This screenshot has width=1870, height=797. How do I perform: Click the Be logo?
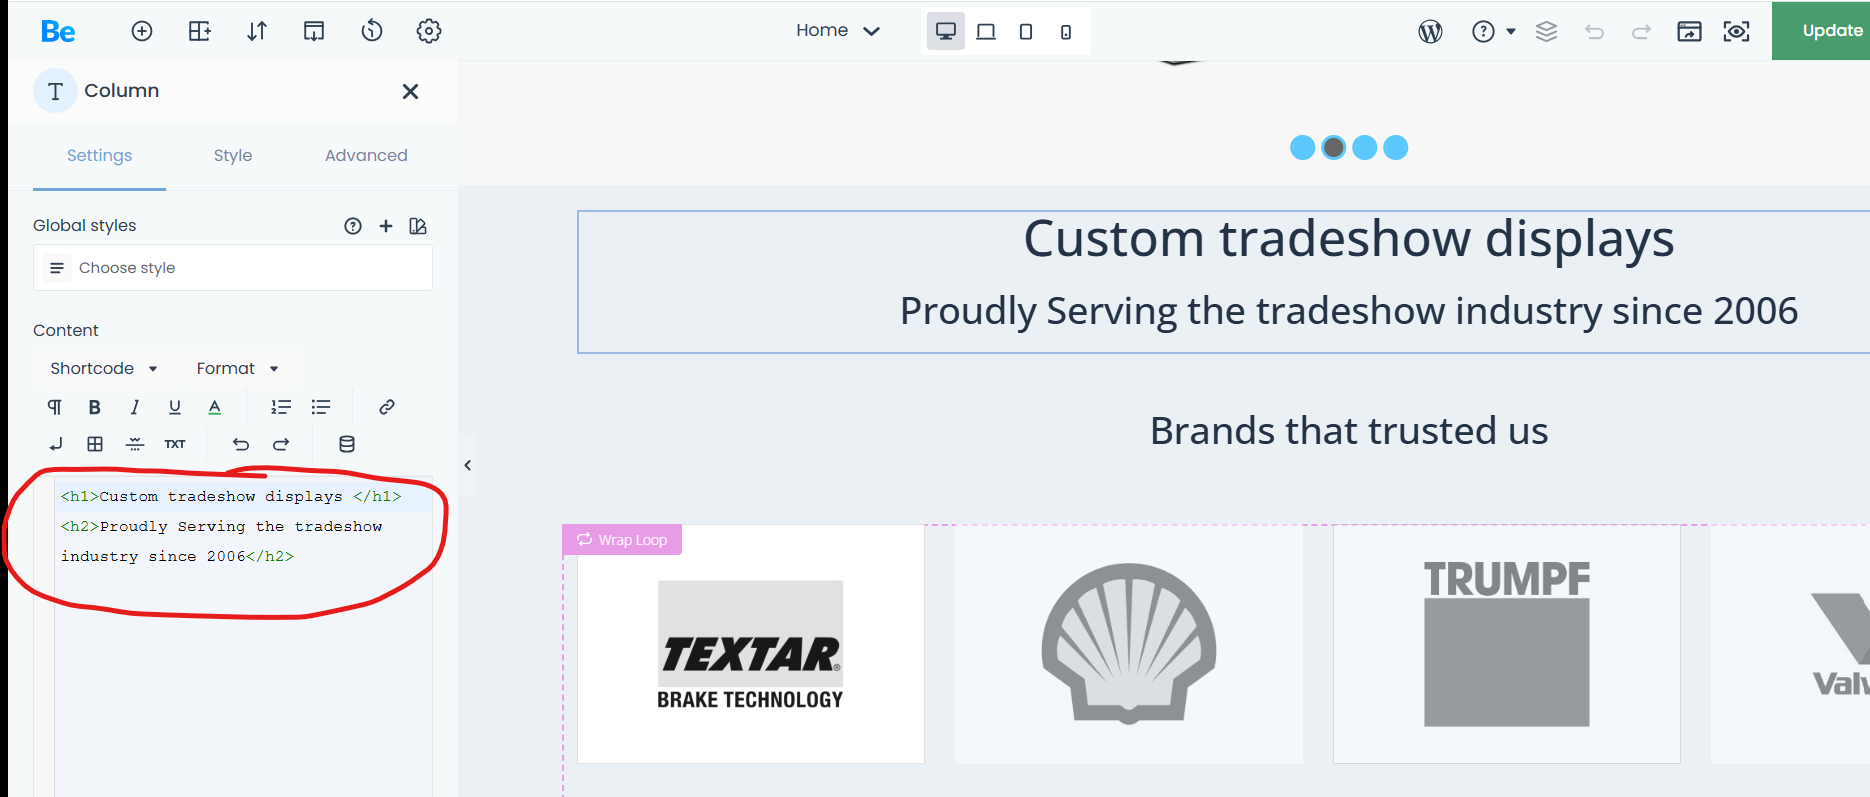58,31
